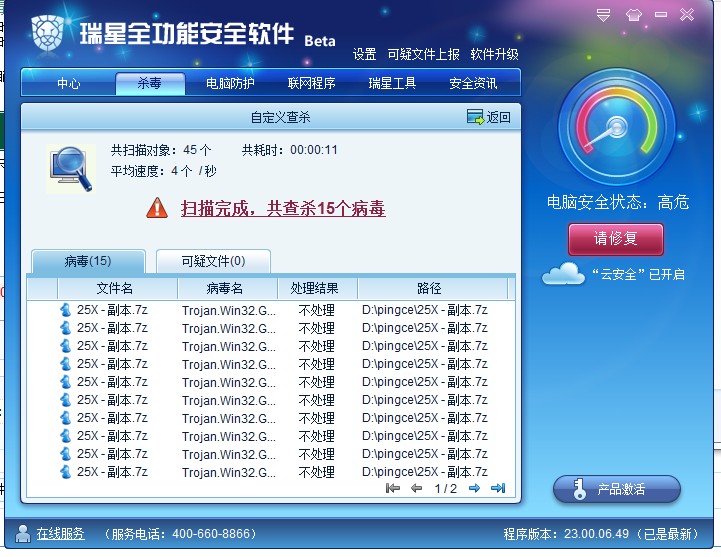Click the magnifier scan computer icon

click(71, 169)
